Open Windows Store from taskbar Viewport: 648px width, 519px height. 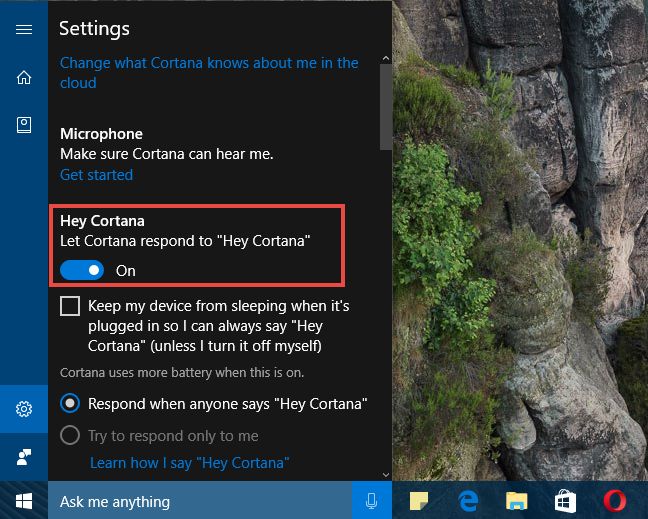pyautogui.click(x=565, y=501)
